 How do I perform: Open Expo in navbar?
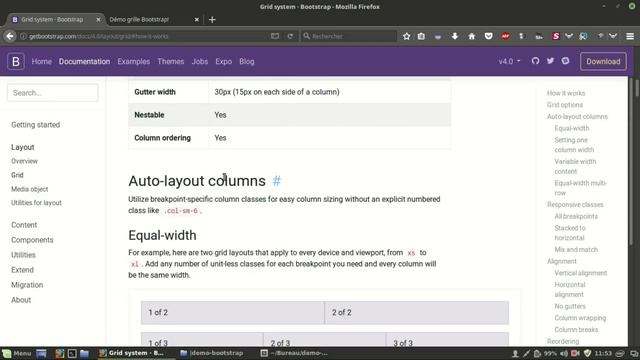tap(224, 61)
